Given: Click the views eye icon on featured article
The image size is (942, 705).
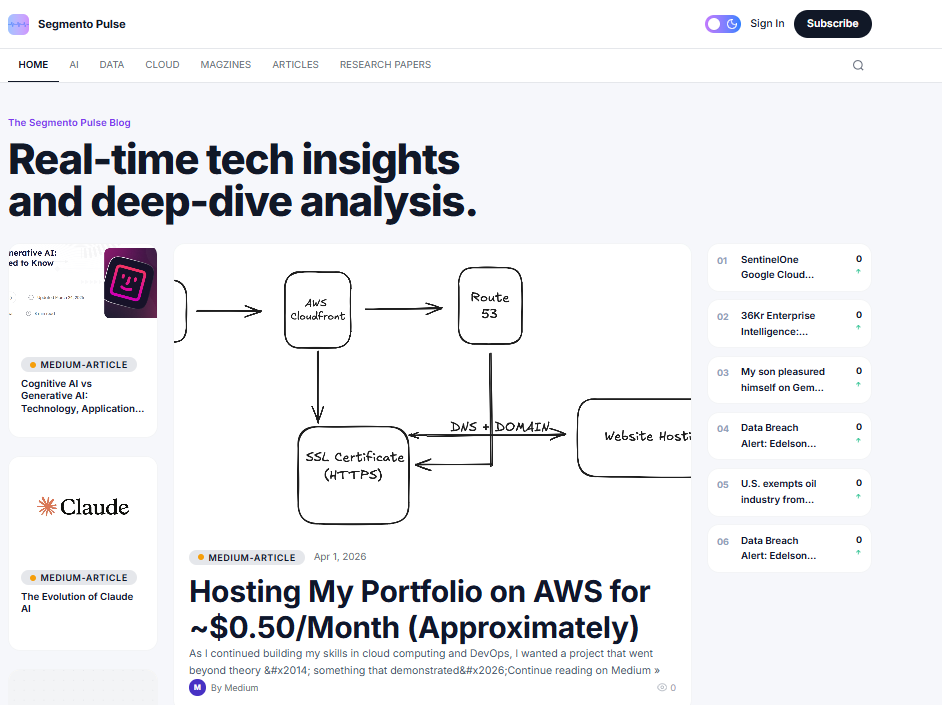Looking at the screenshot, I should click(x=661, y=688).
